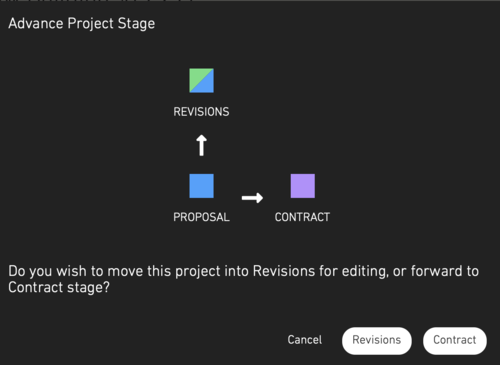Click the green-and-blue Revisions stage icon
The height and width of the screenshot is (365, 500).
[x=201, y=80]
